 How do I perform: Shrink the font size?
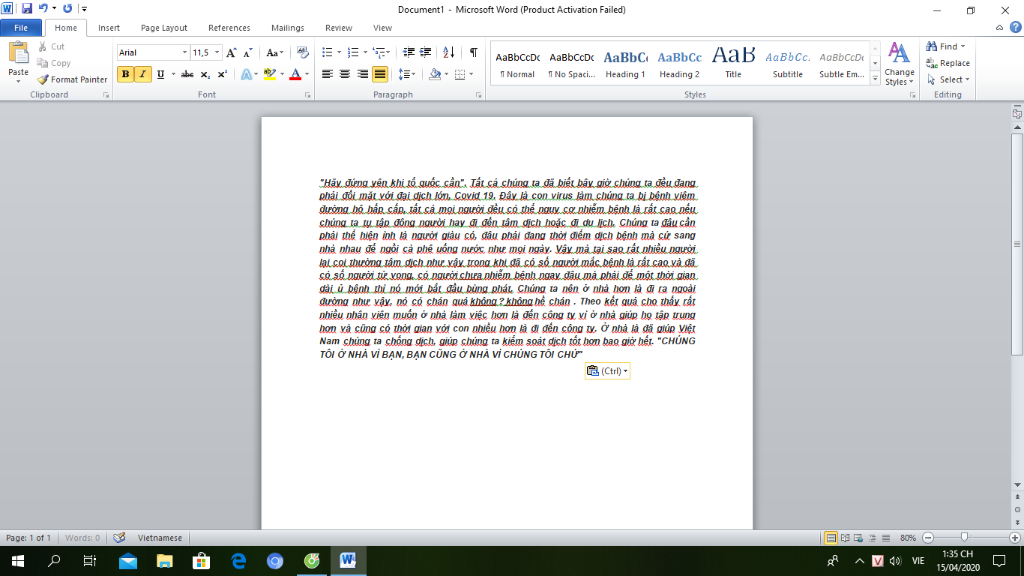[248, 52]
